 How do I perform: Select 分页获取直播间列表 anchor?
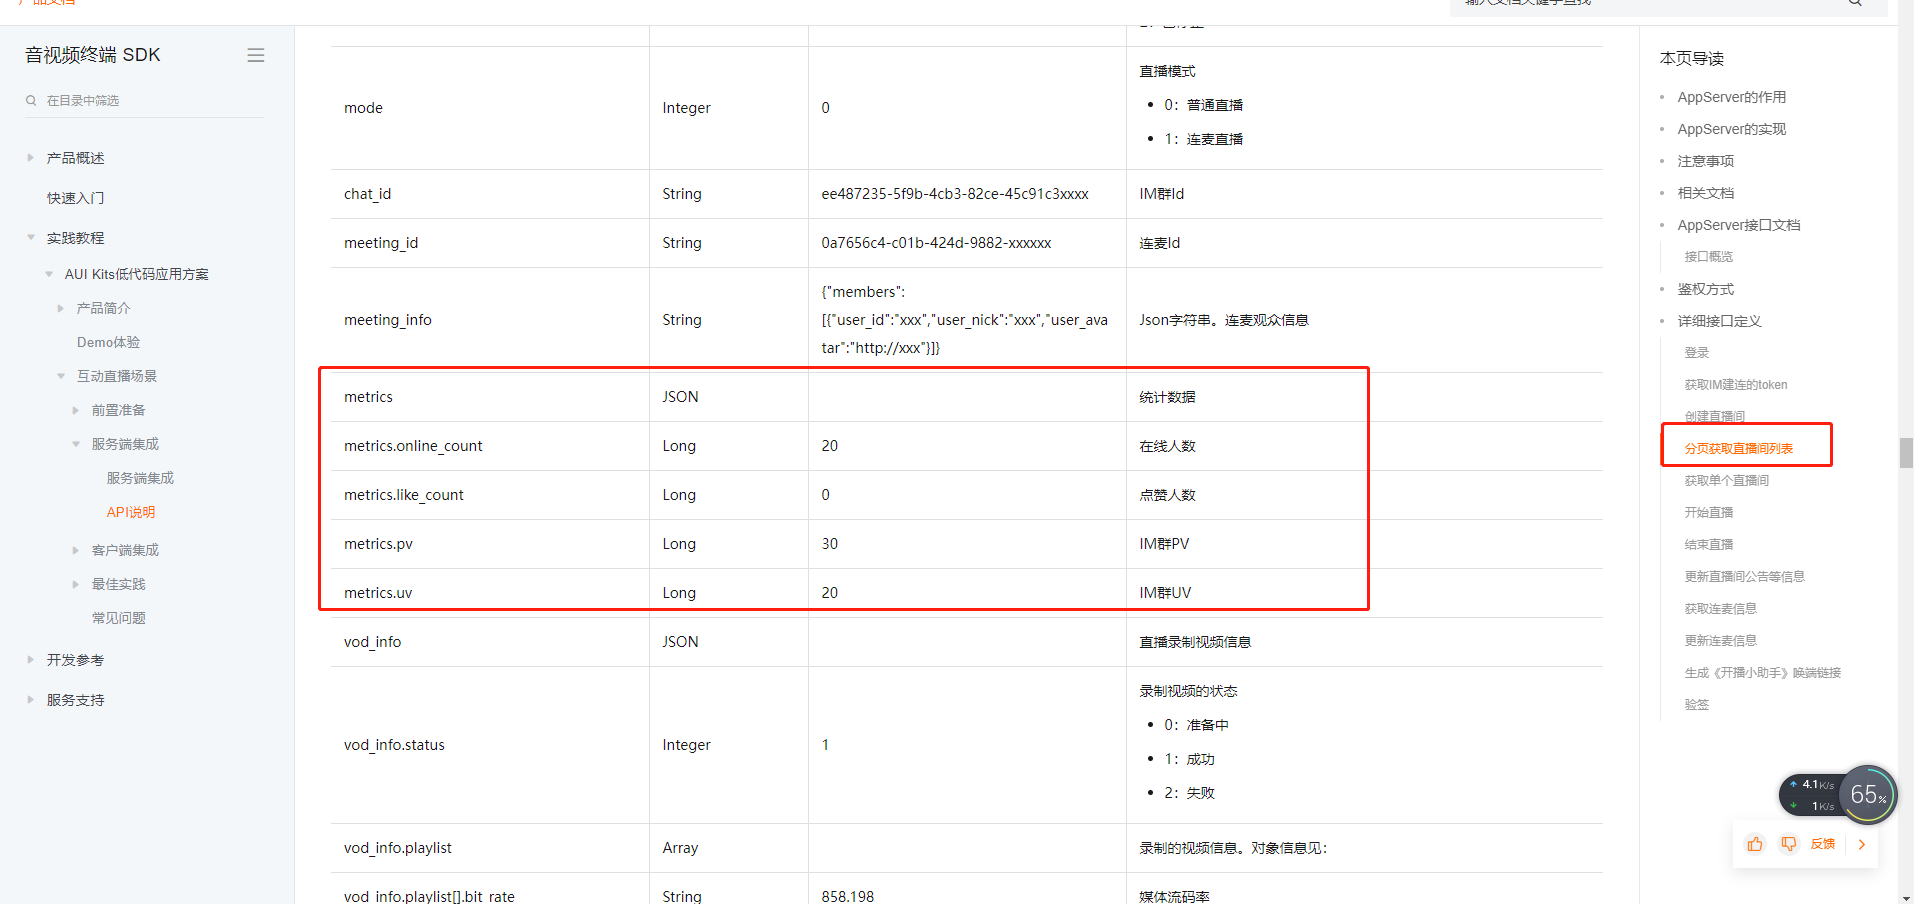point(1738,449)
